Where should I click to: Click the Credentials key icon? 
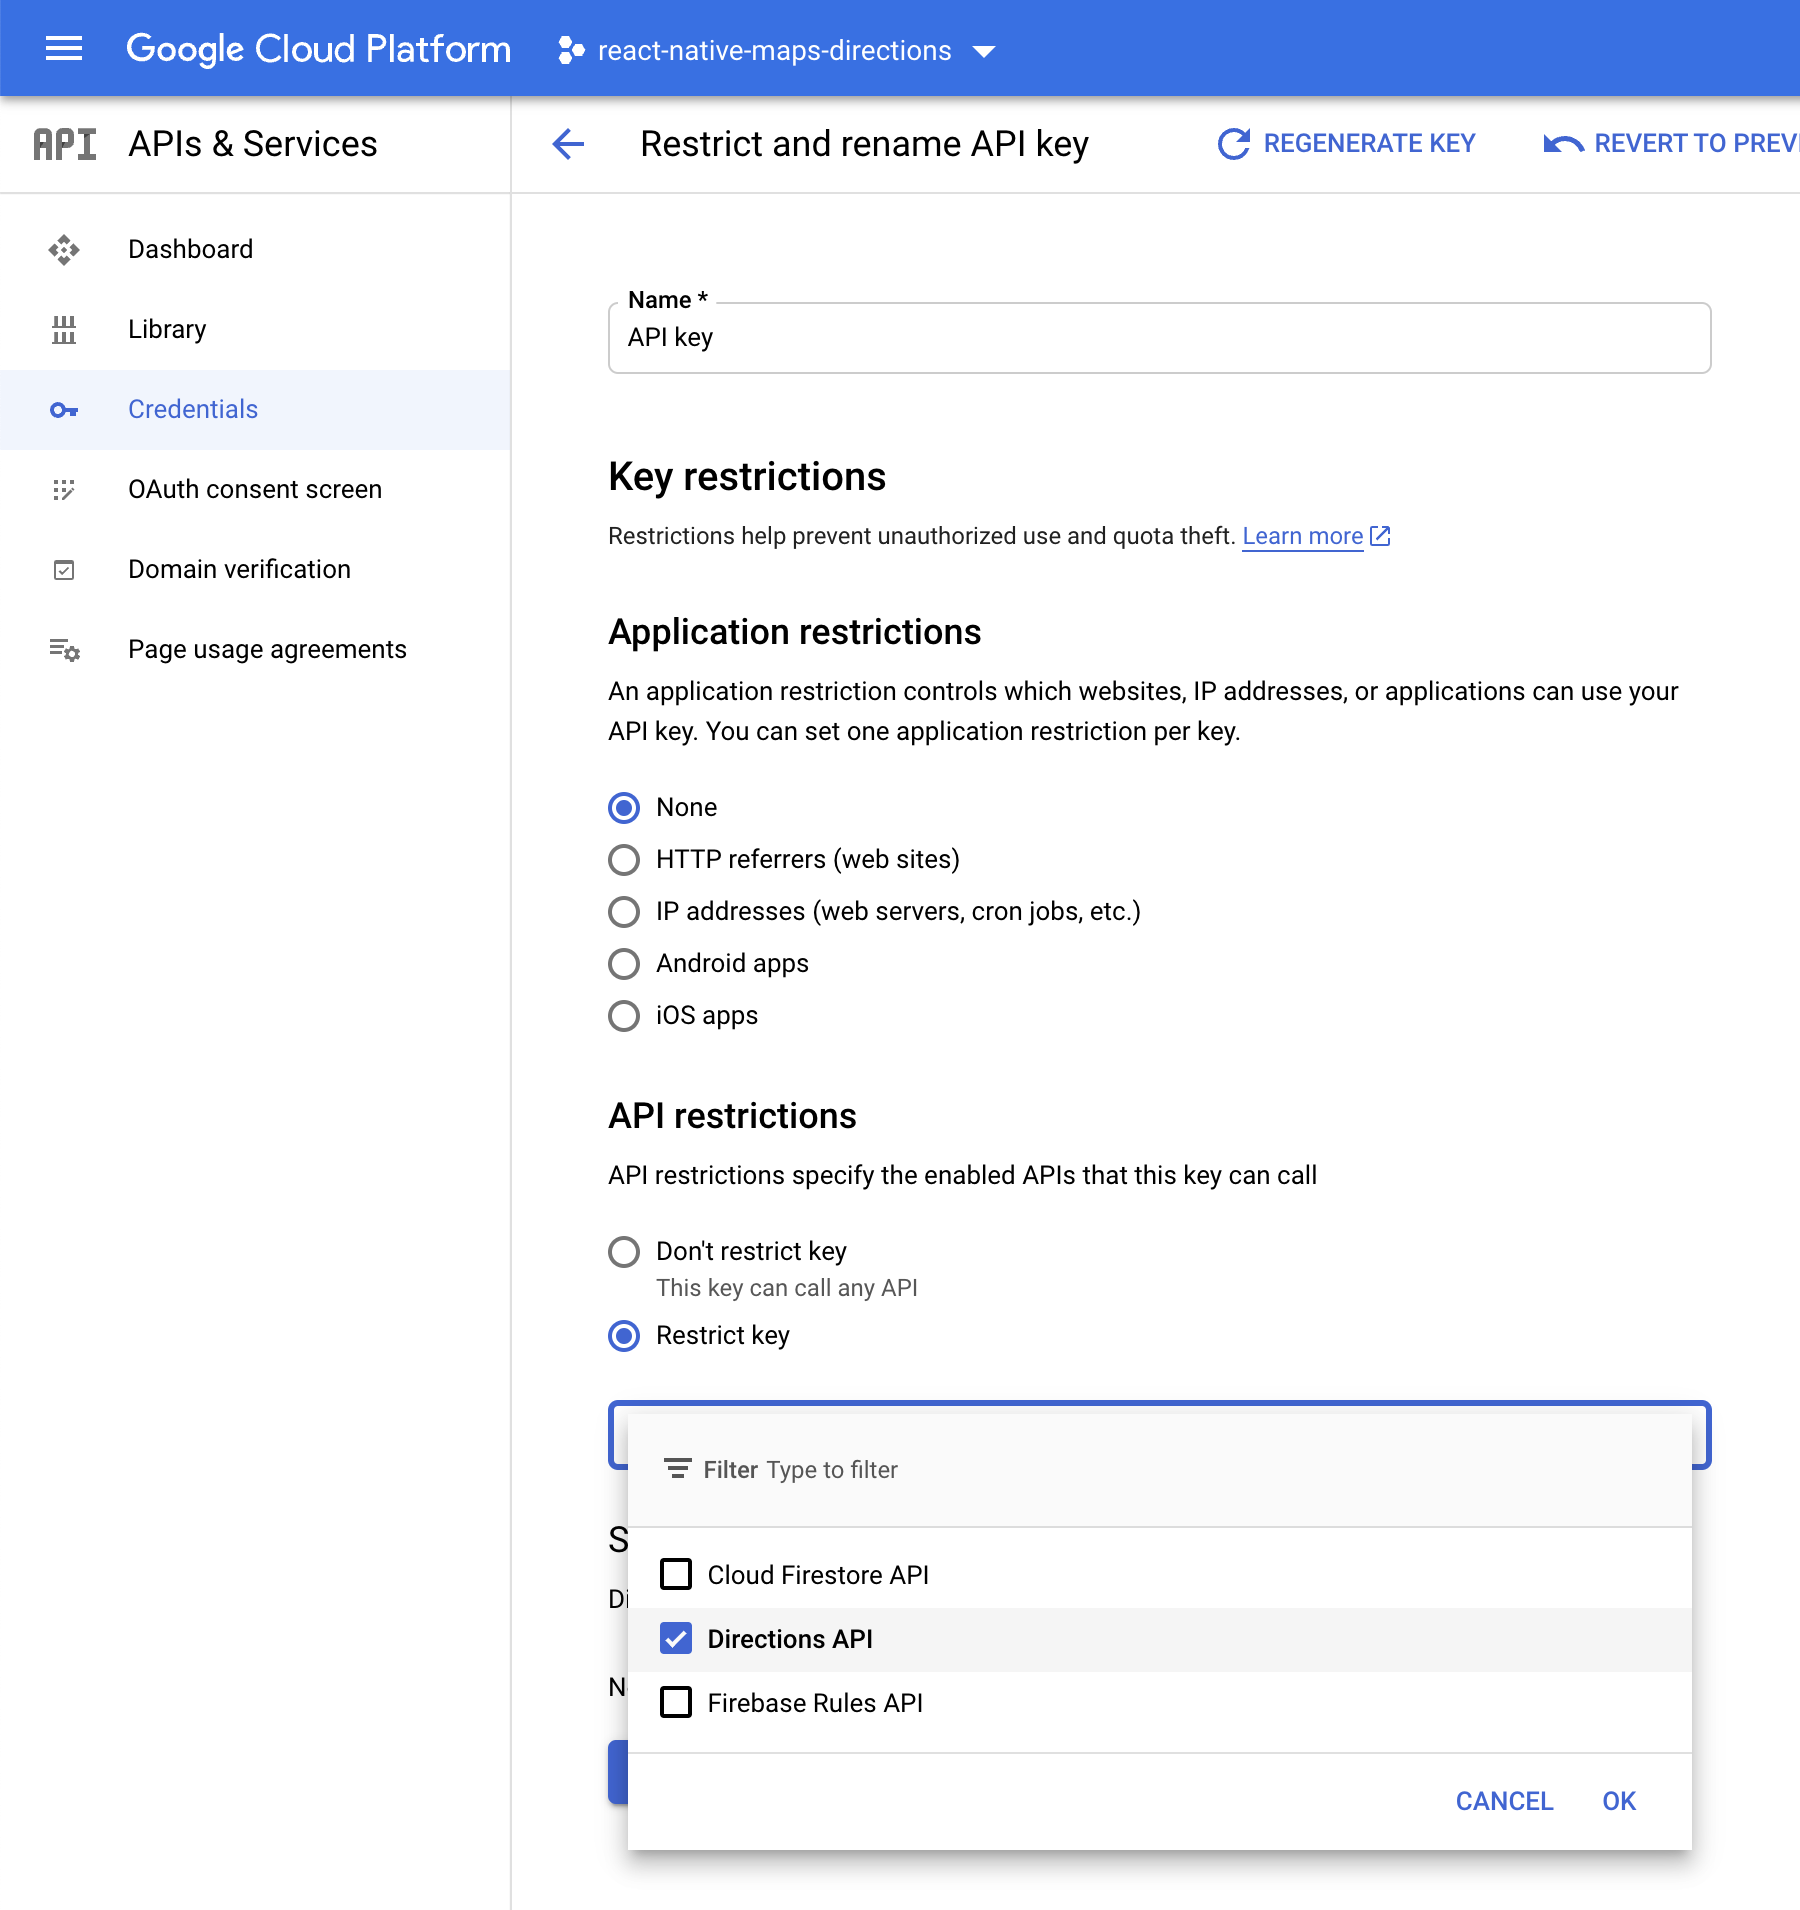tap(63, 409)
